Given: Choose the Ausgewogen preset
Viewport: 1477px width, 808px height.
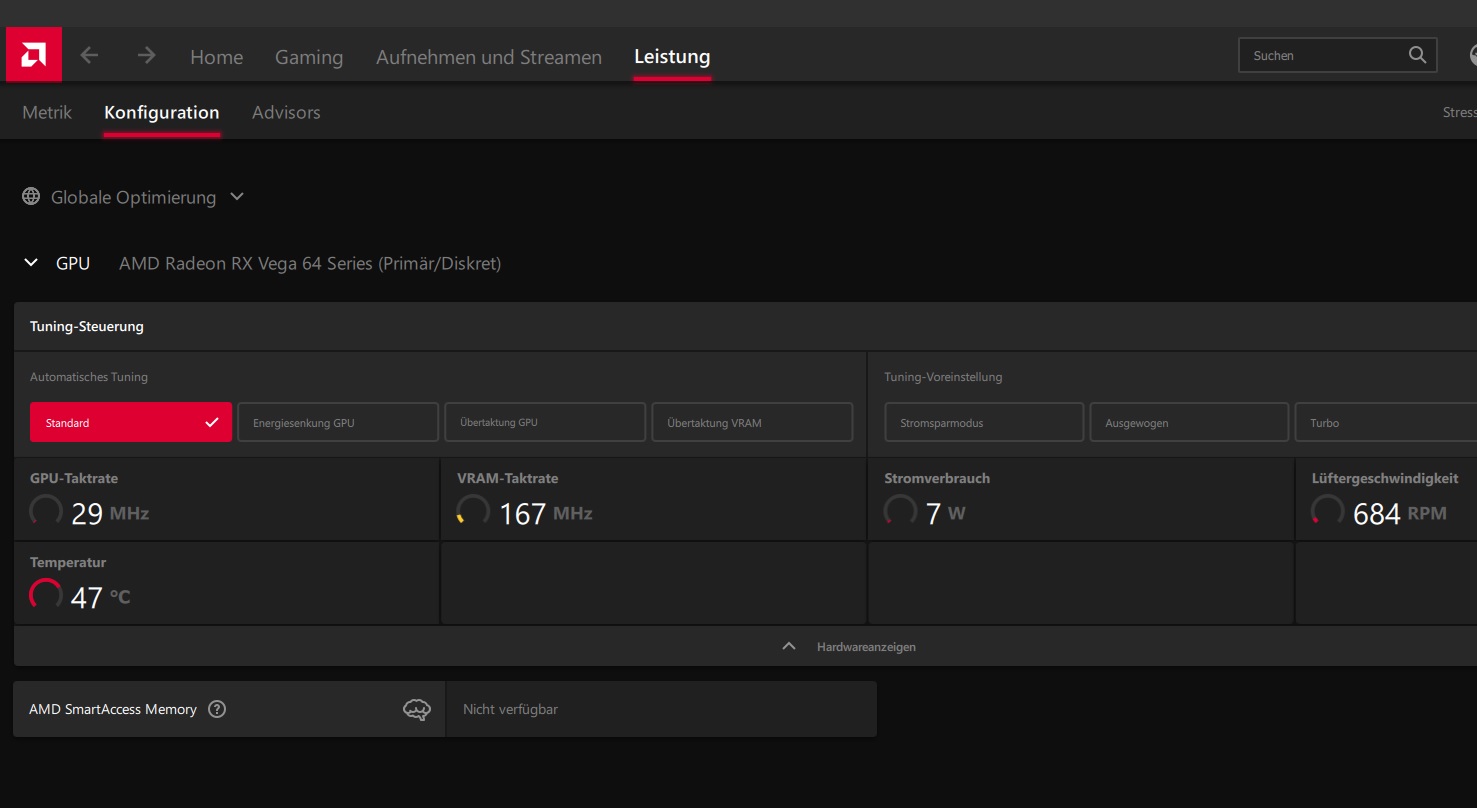Looking at the screenshot, I should 1189,422.
